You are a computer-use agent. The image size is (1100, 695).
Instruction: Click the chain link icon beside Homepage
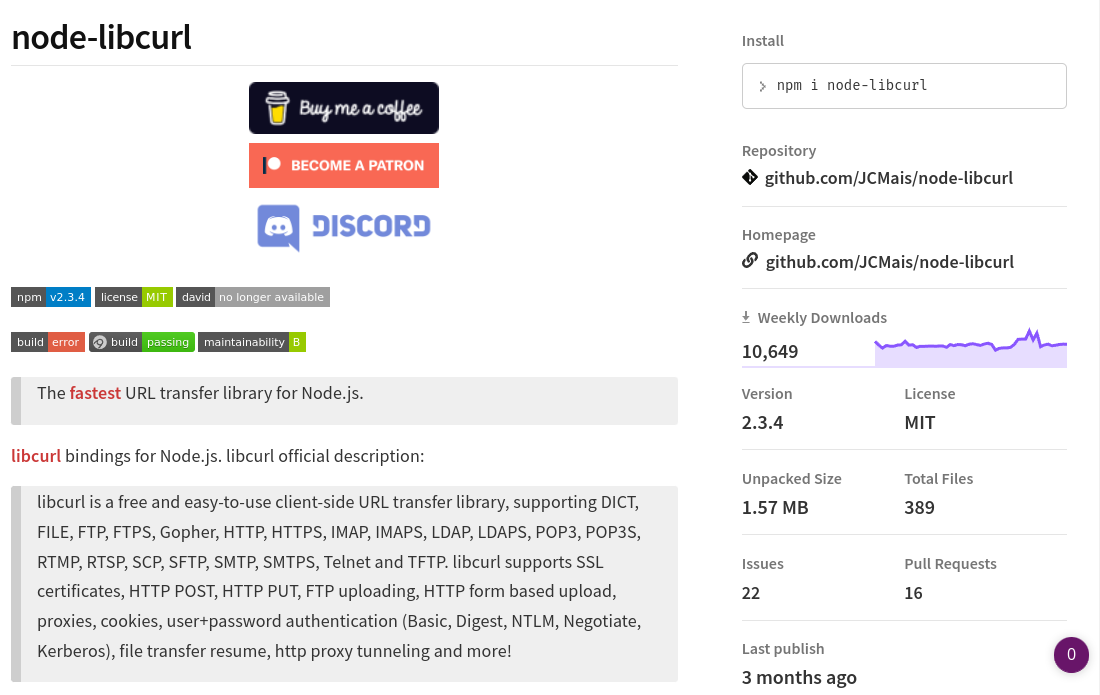[x=750, y=261]
